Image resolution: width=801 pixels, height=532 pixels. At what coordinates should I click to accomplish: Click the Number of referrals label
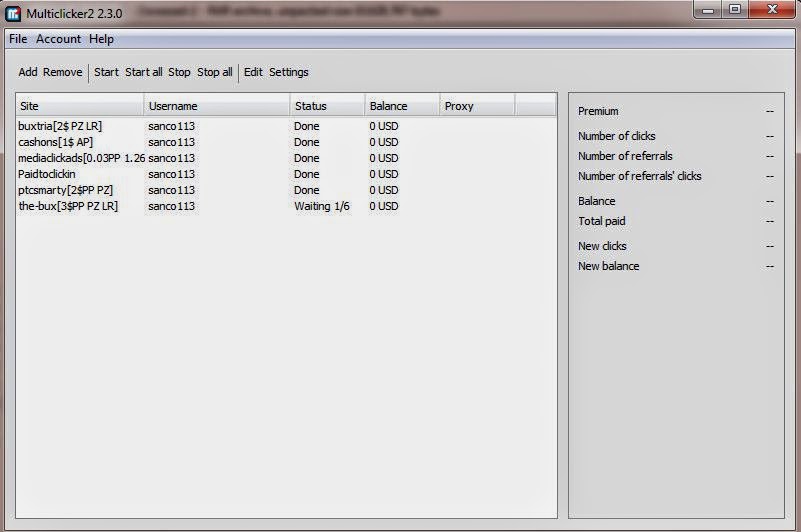coord(625,156)
